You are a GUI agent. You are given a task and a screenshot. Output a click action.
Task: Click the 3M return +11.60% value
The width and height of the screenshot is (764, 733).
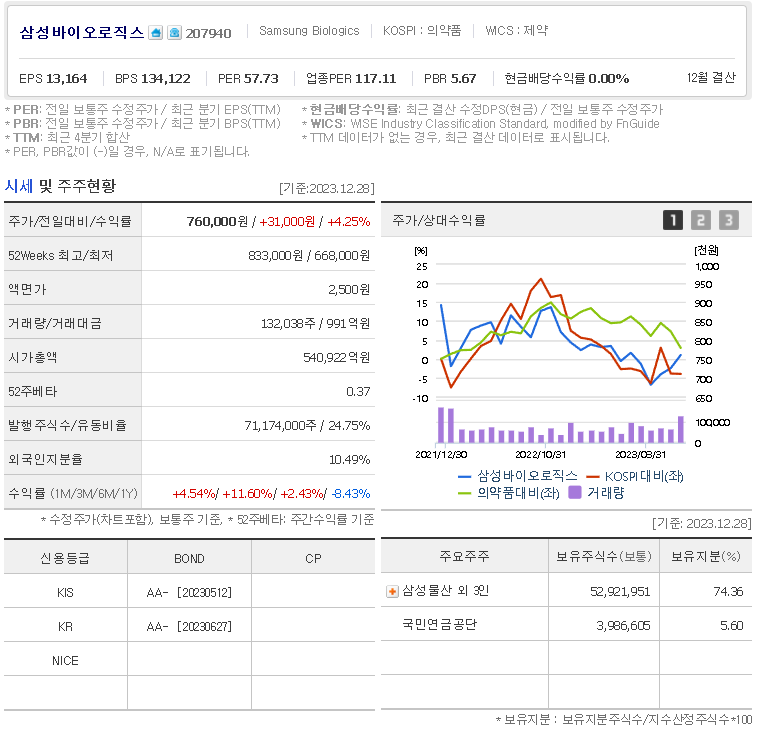pyautogui.click(x=247, y=494)
